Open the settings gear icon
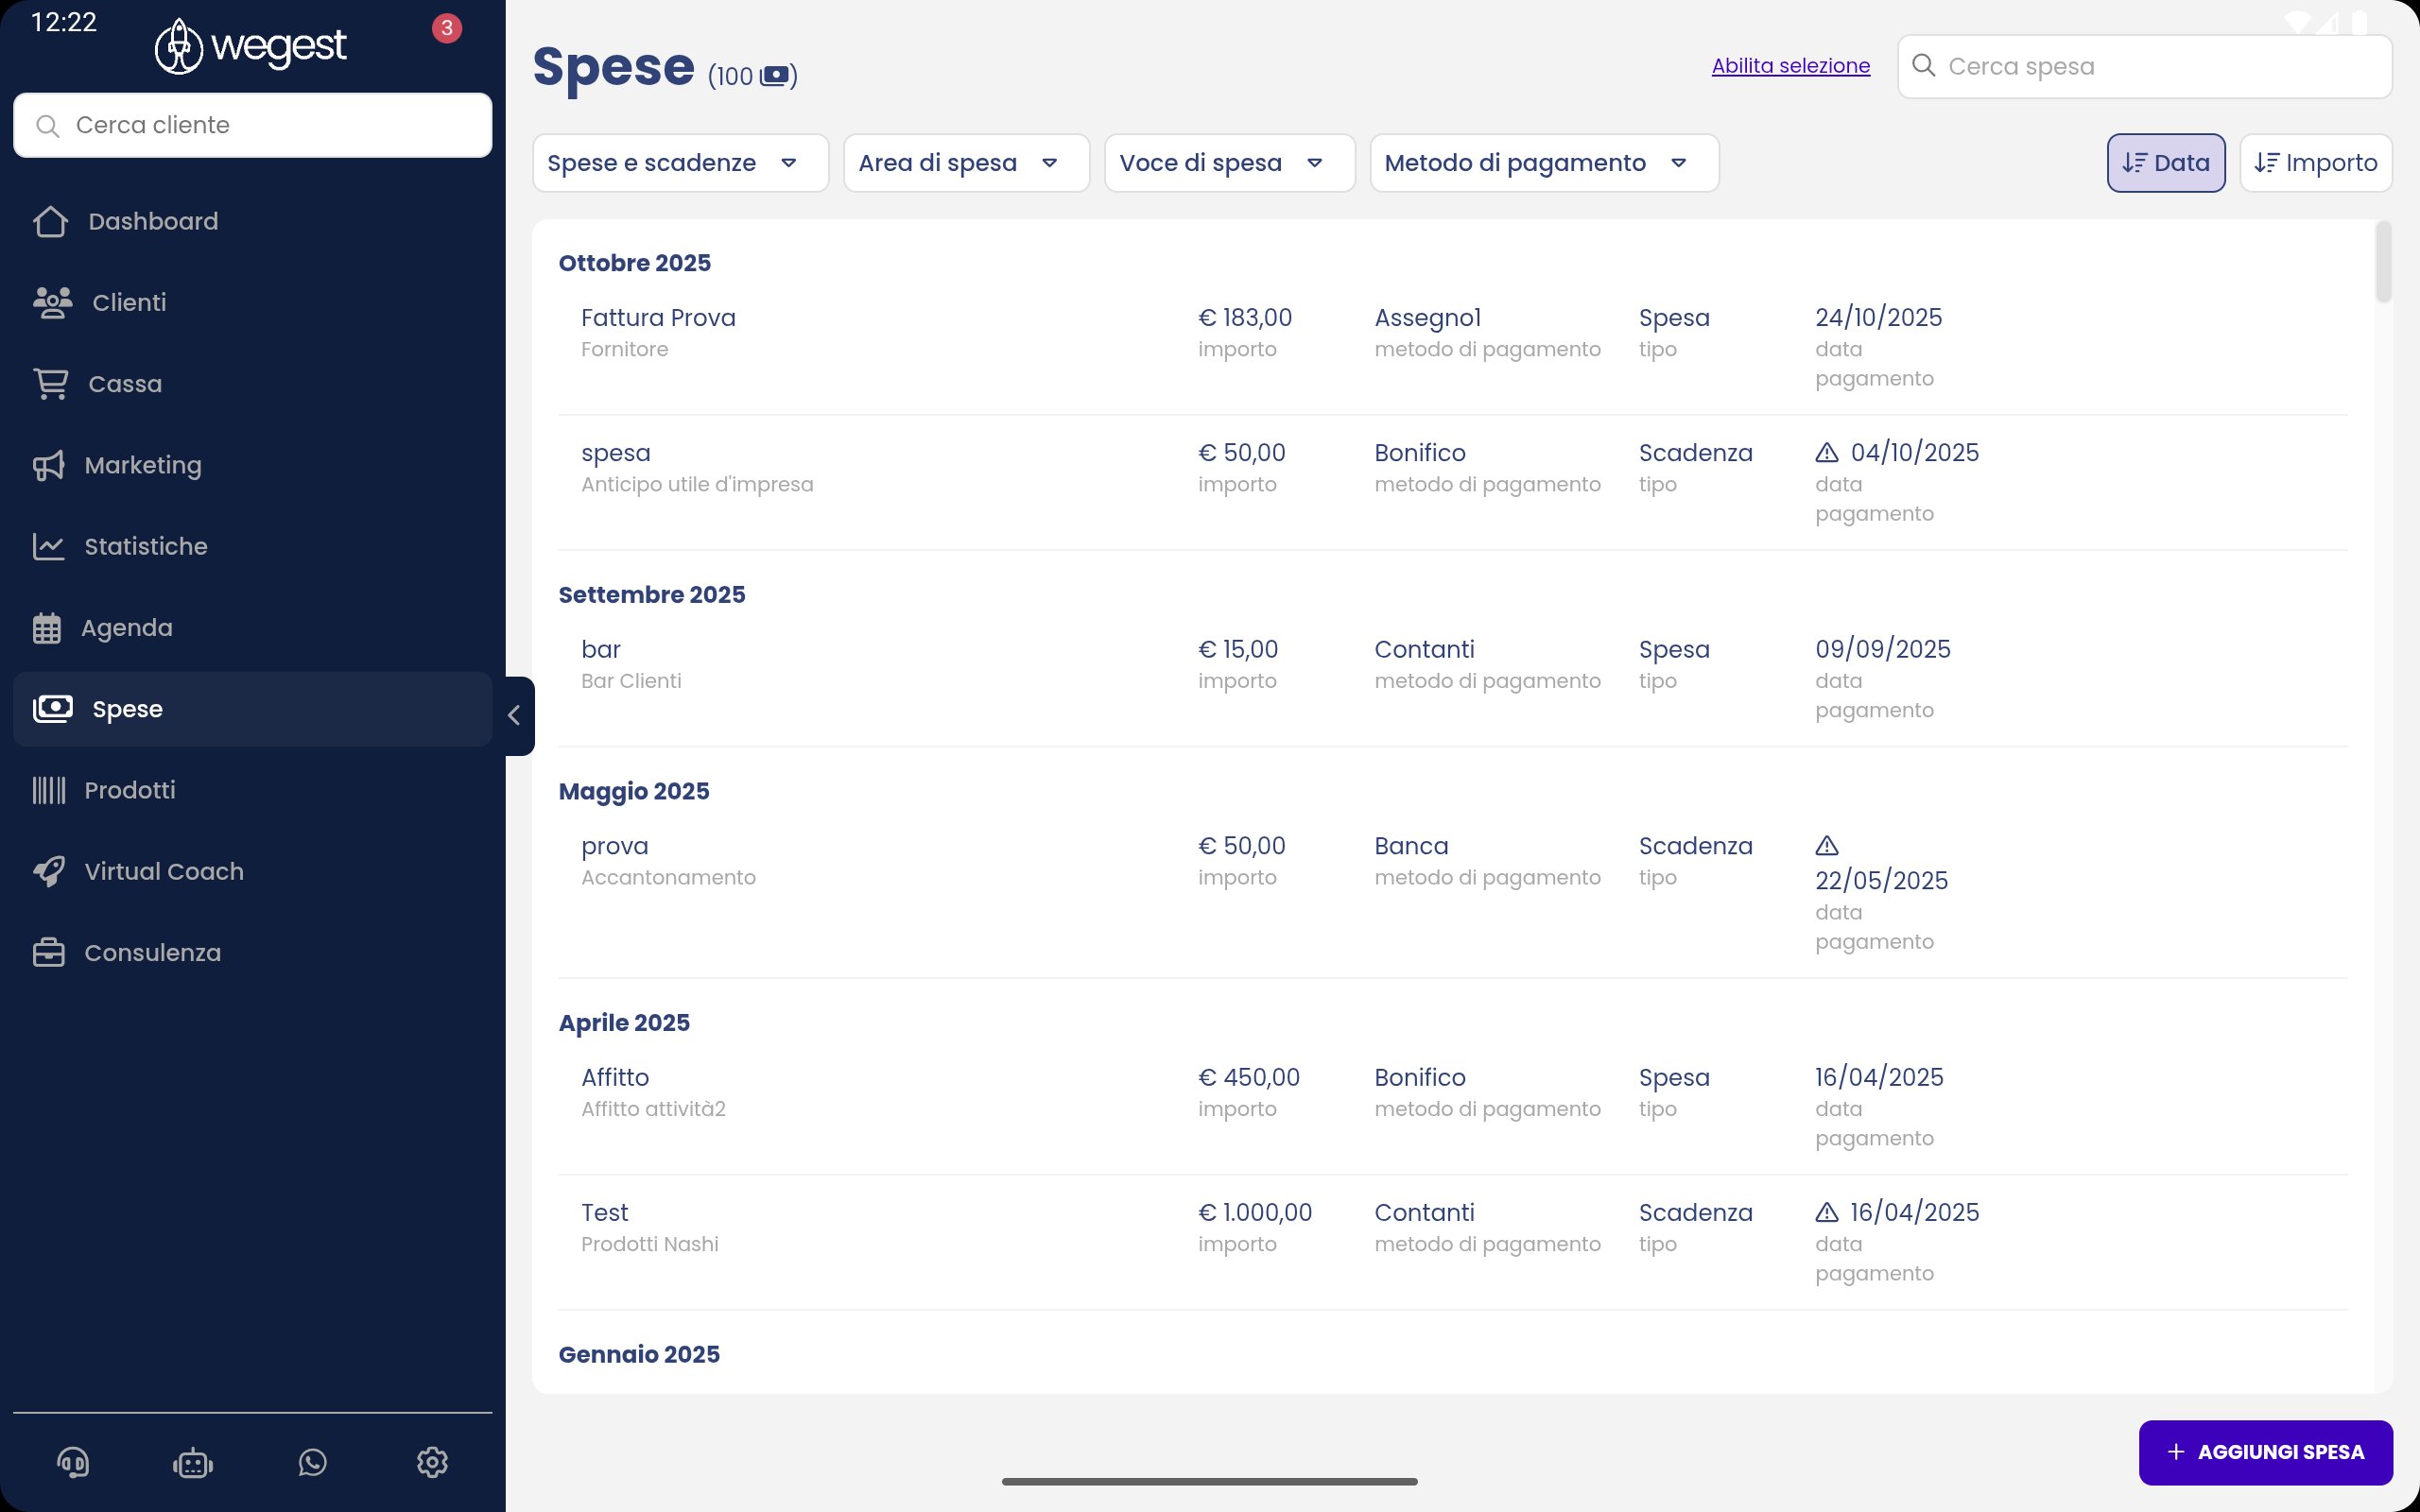Image resolution: width=2420 pixels, height=1512 pixels. [432, 1462]
